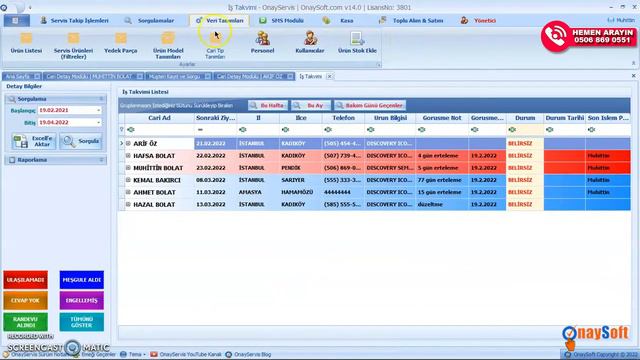Screen dimensions: 640x360
Task: Open the Sorgulamalar ribbon tab
Action: pos(150,20)
